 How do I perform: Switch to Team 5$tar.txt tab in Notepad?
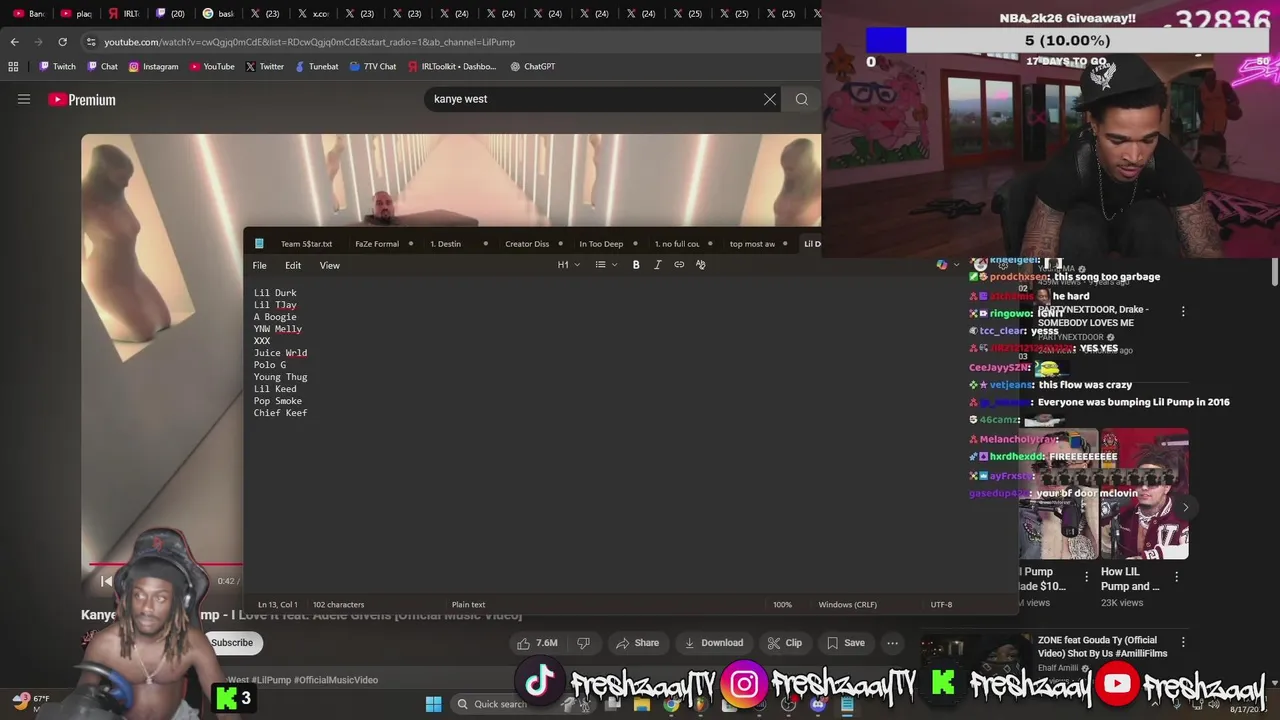306,244
